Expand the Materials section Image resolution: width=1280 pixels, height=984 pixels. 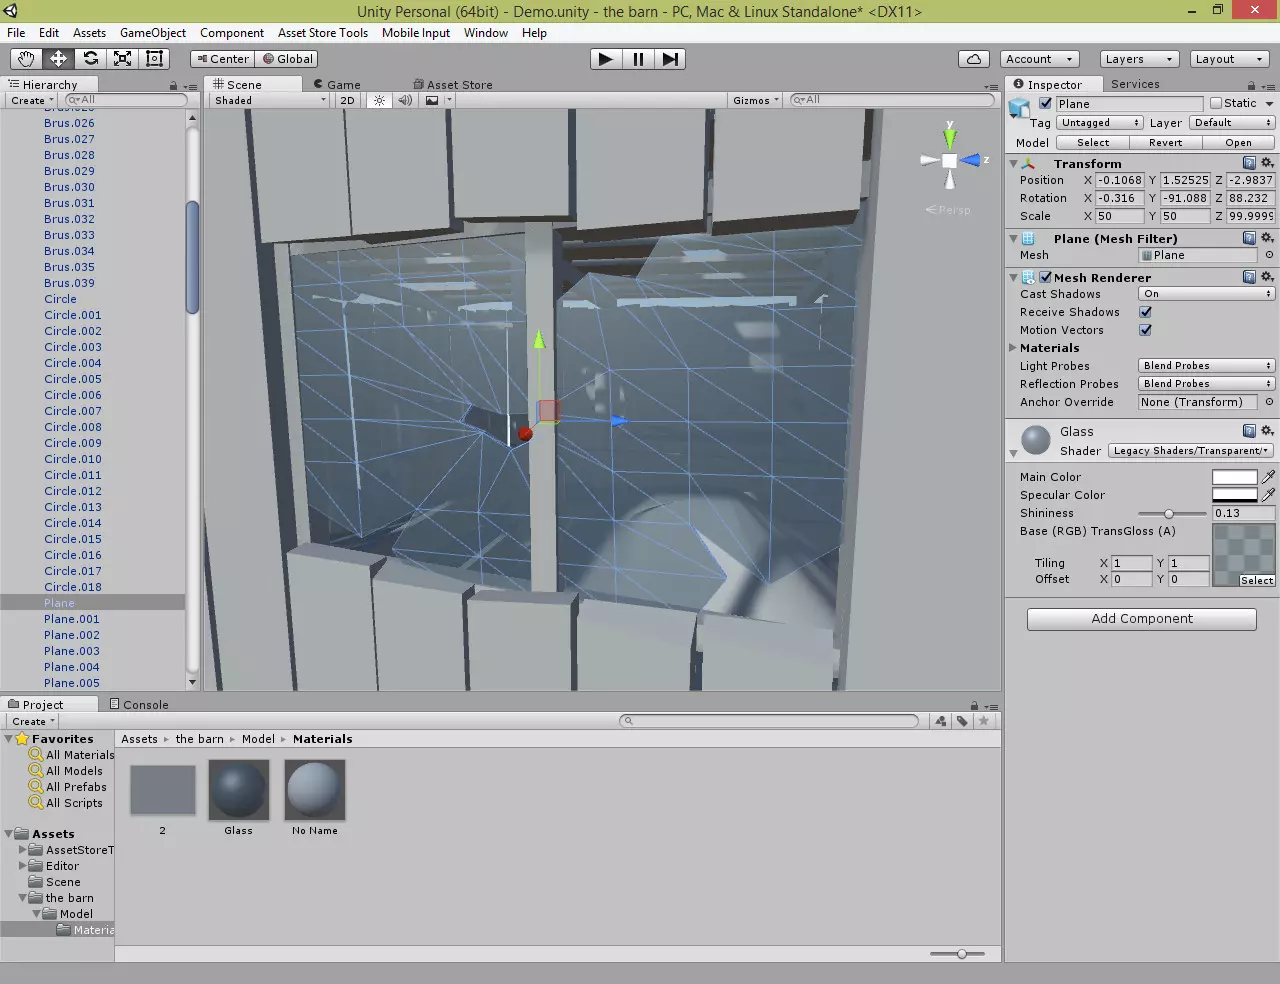(x=1013, y=348)
